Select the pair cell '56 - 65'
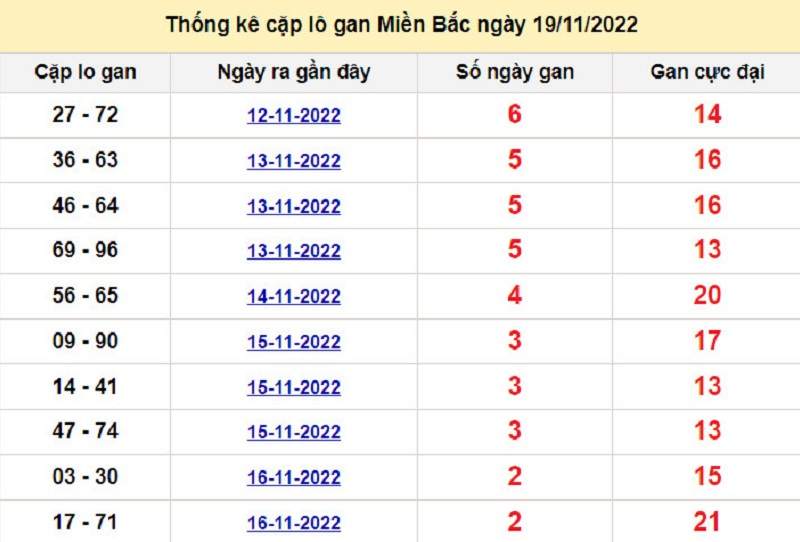The image size is (800, 542). [x=85, y=295]
